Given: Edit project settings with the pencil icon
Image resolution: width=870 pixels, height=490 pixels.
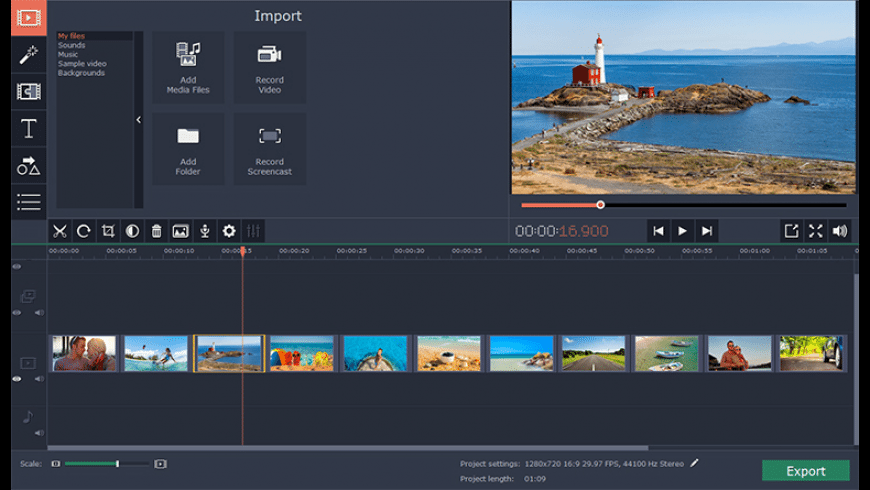Looking at the screenshot, I should [695, 463].
